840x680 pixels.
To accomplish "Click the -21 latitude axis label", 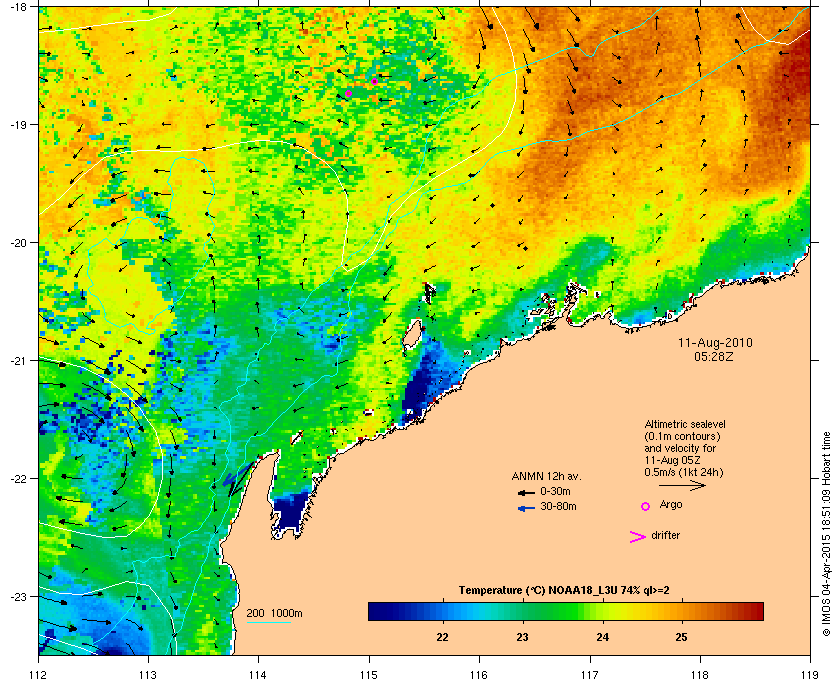I will point(19,361).
